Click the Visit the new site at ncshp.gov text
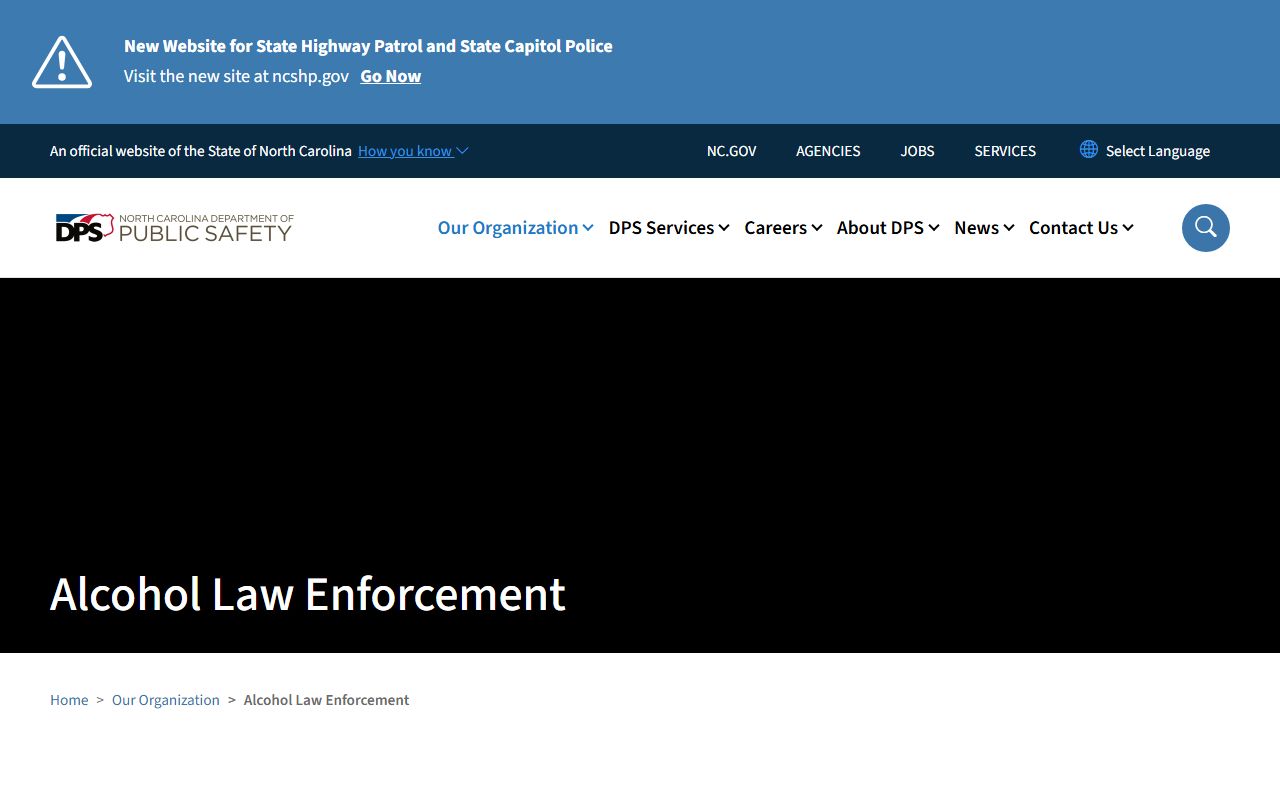This screenshot has height=800, width=1280. 236,76
